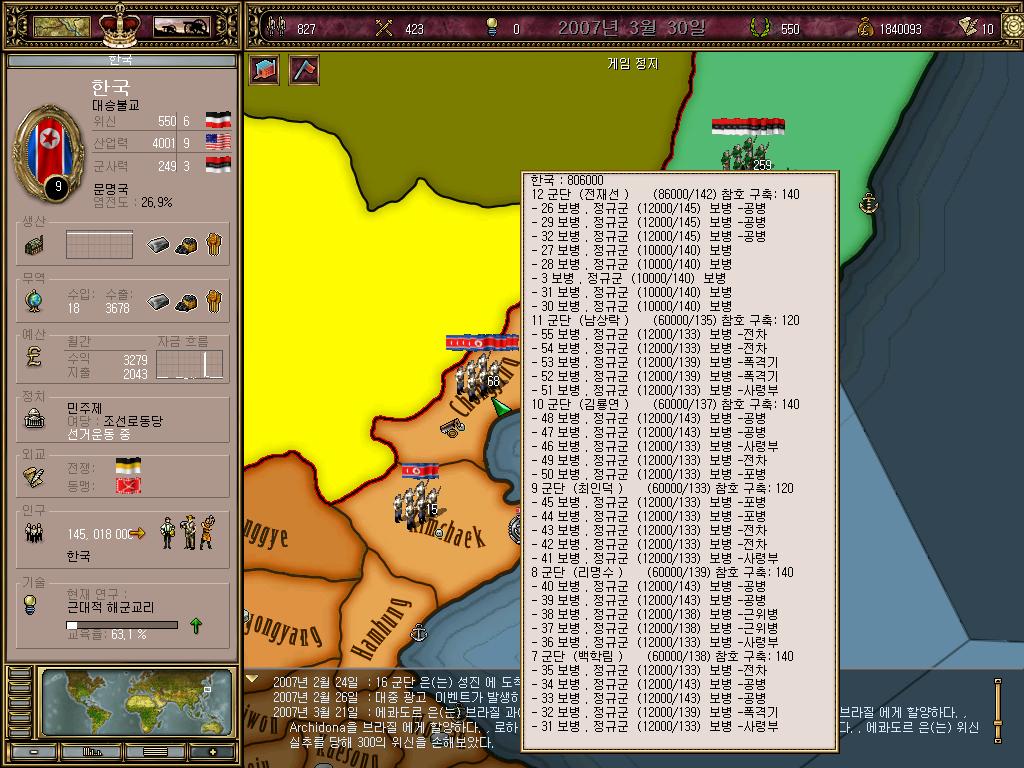Open the production factory icon under 생산

[34, 246]
